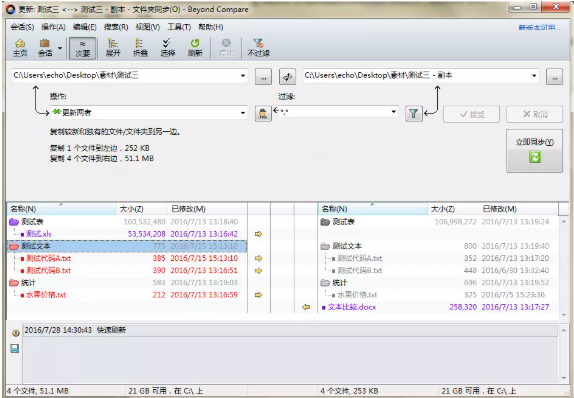Click the right 大小(Z) column header

tap(453, 209)
